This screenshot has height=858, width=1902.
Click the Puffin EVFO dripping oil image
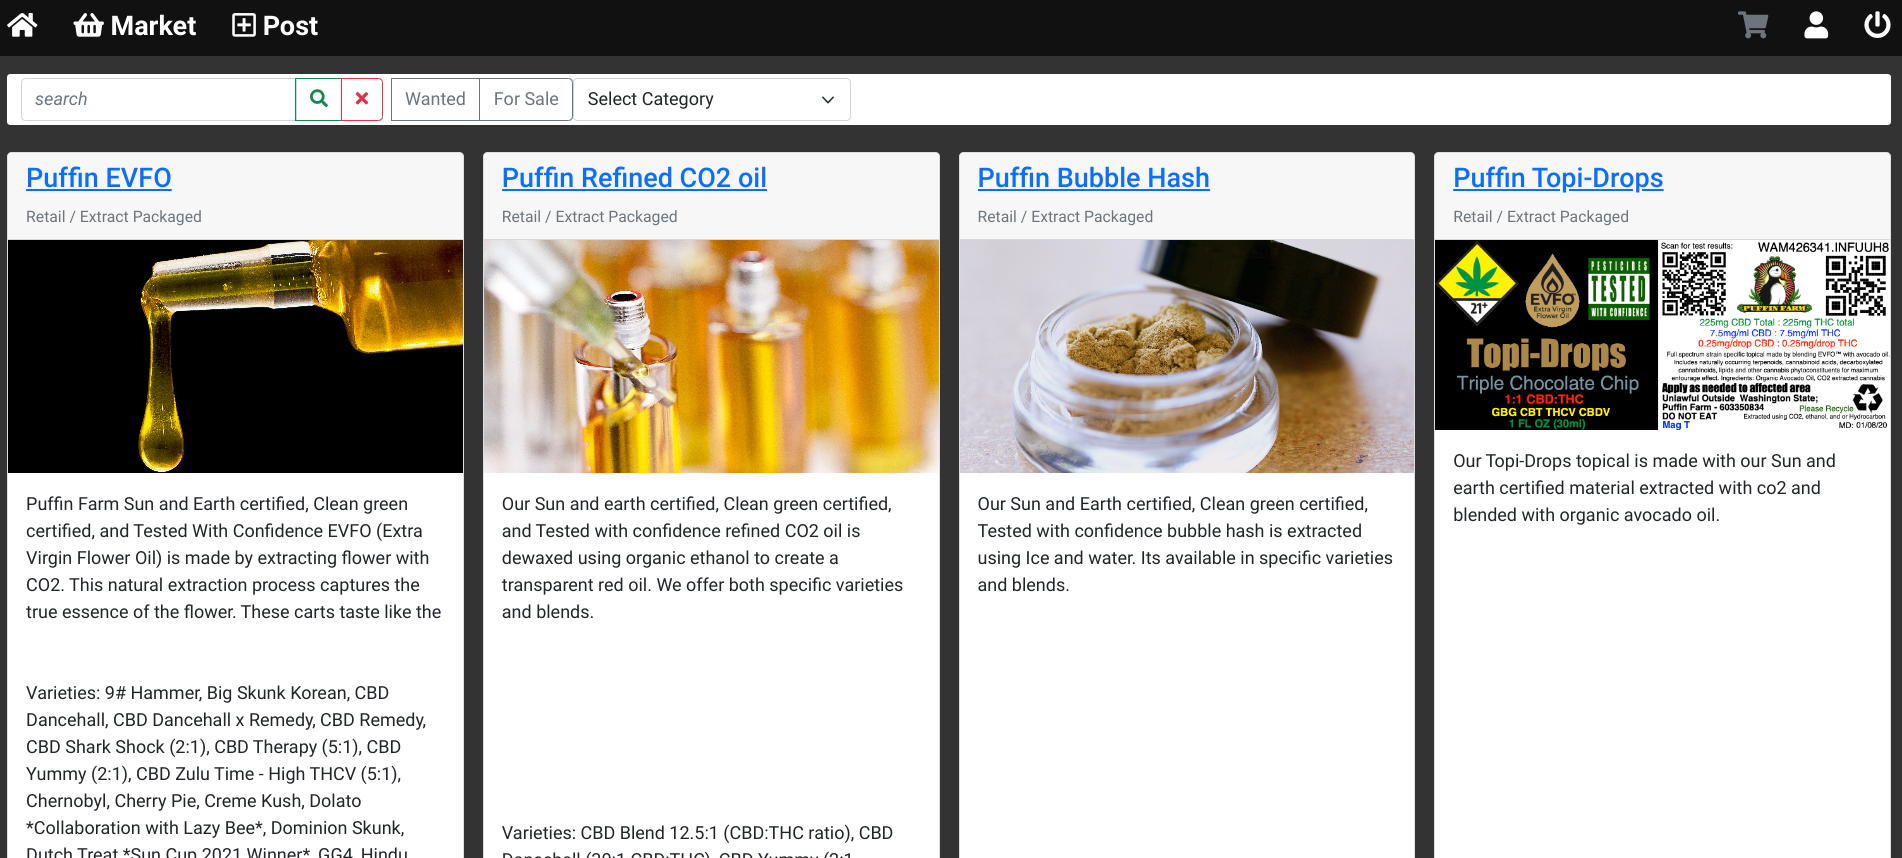[x=235, y=356]
